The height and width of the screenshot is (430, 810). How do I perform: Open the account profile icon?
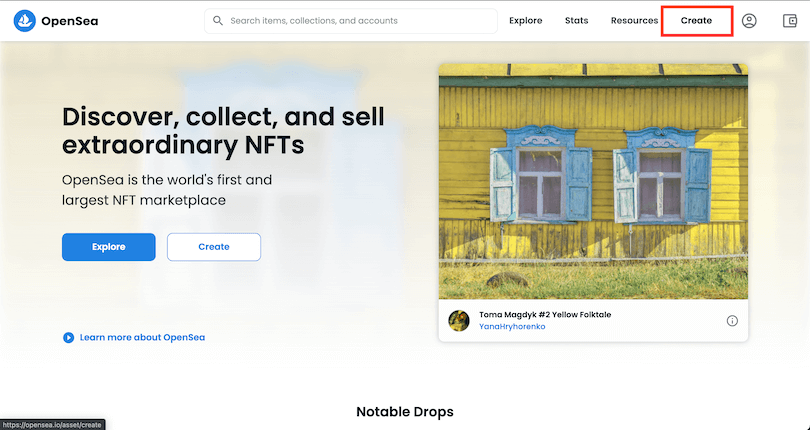point(749,21)
